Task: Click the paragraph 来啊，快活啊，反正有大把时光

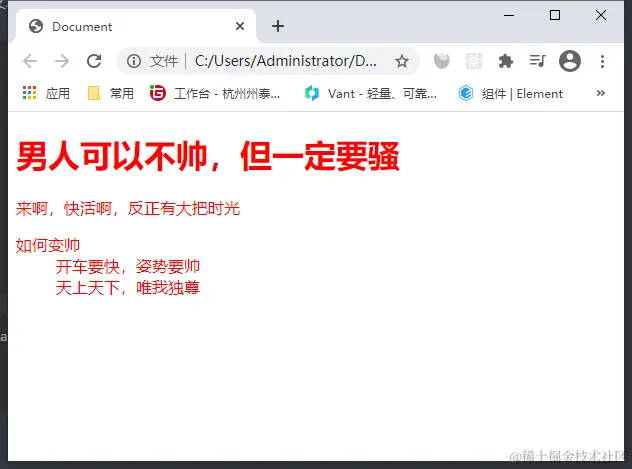Action: 128,209
